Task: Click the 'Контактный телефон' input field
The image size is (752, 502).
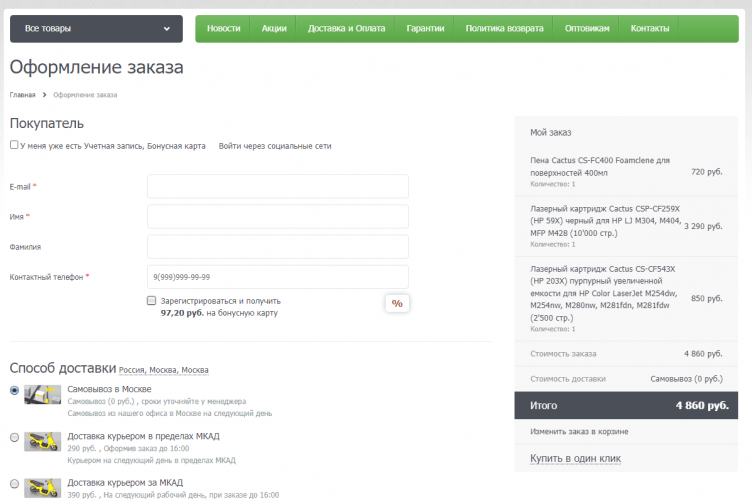Action: point(277,277)
